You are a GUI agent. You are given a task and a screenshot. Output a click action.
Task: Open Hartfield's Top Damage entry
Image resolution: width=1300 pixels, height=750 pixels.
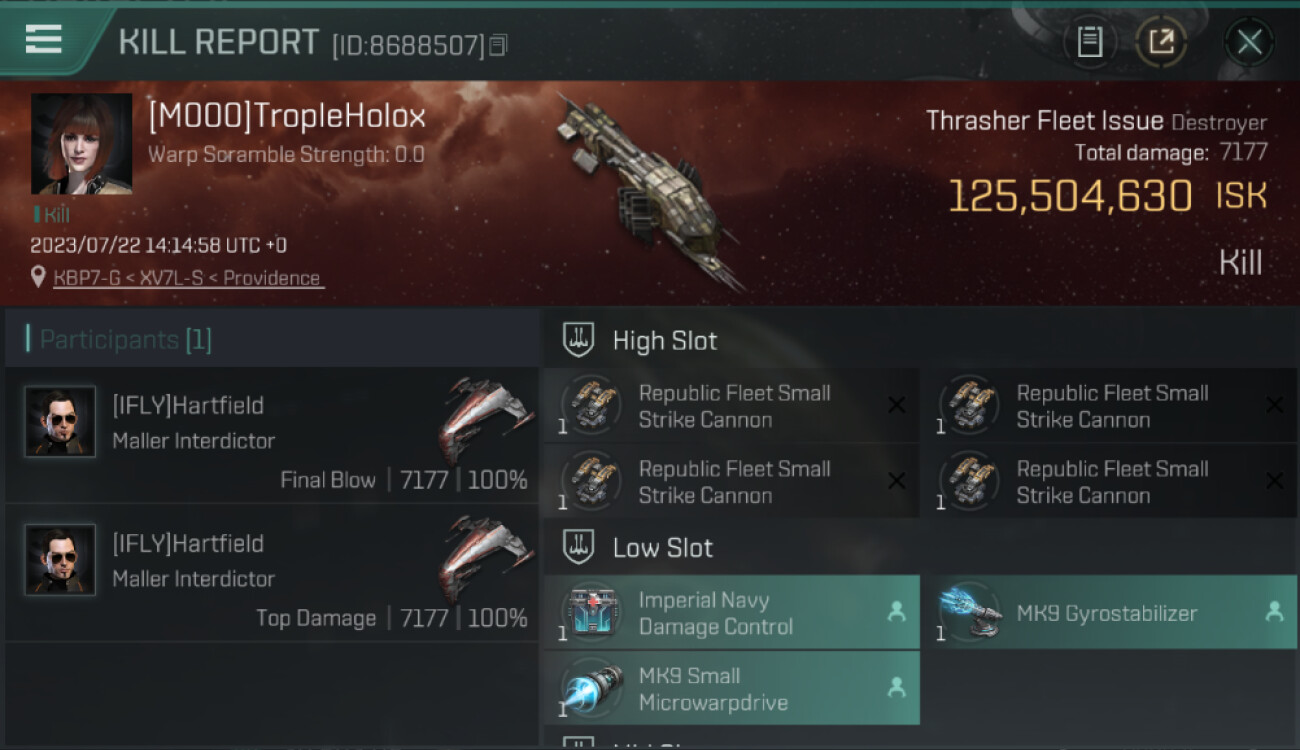(271, 573)
